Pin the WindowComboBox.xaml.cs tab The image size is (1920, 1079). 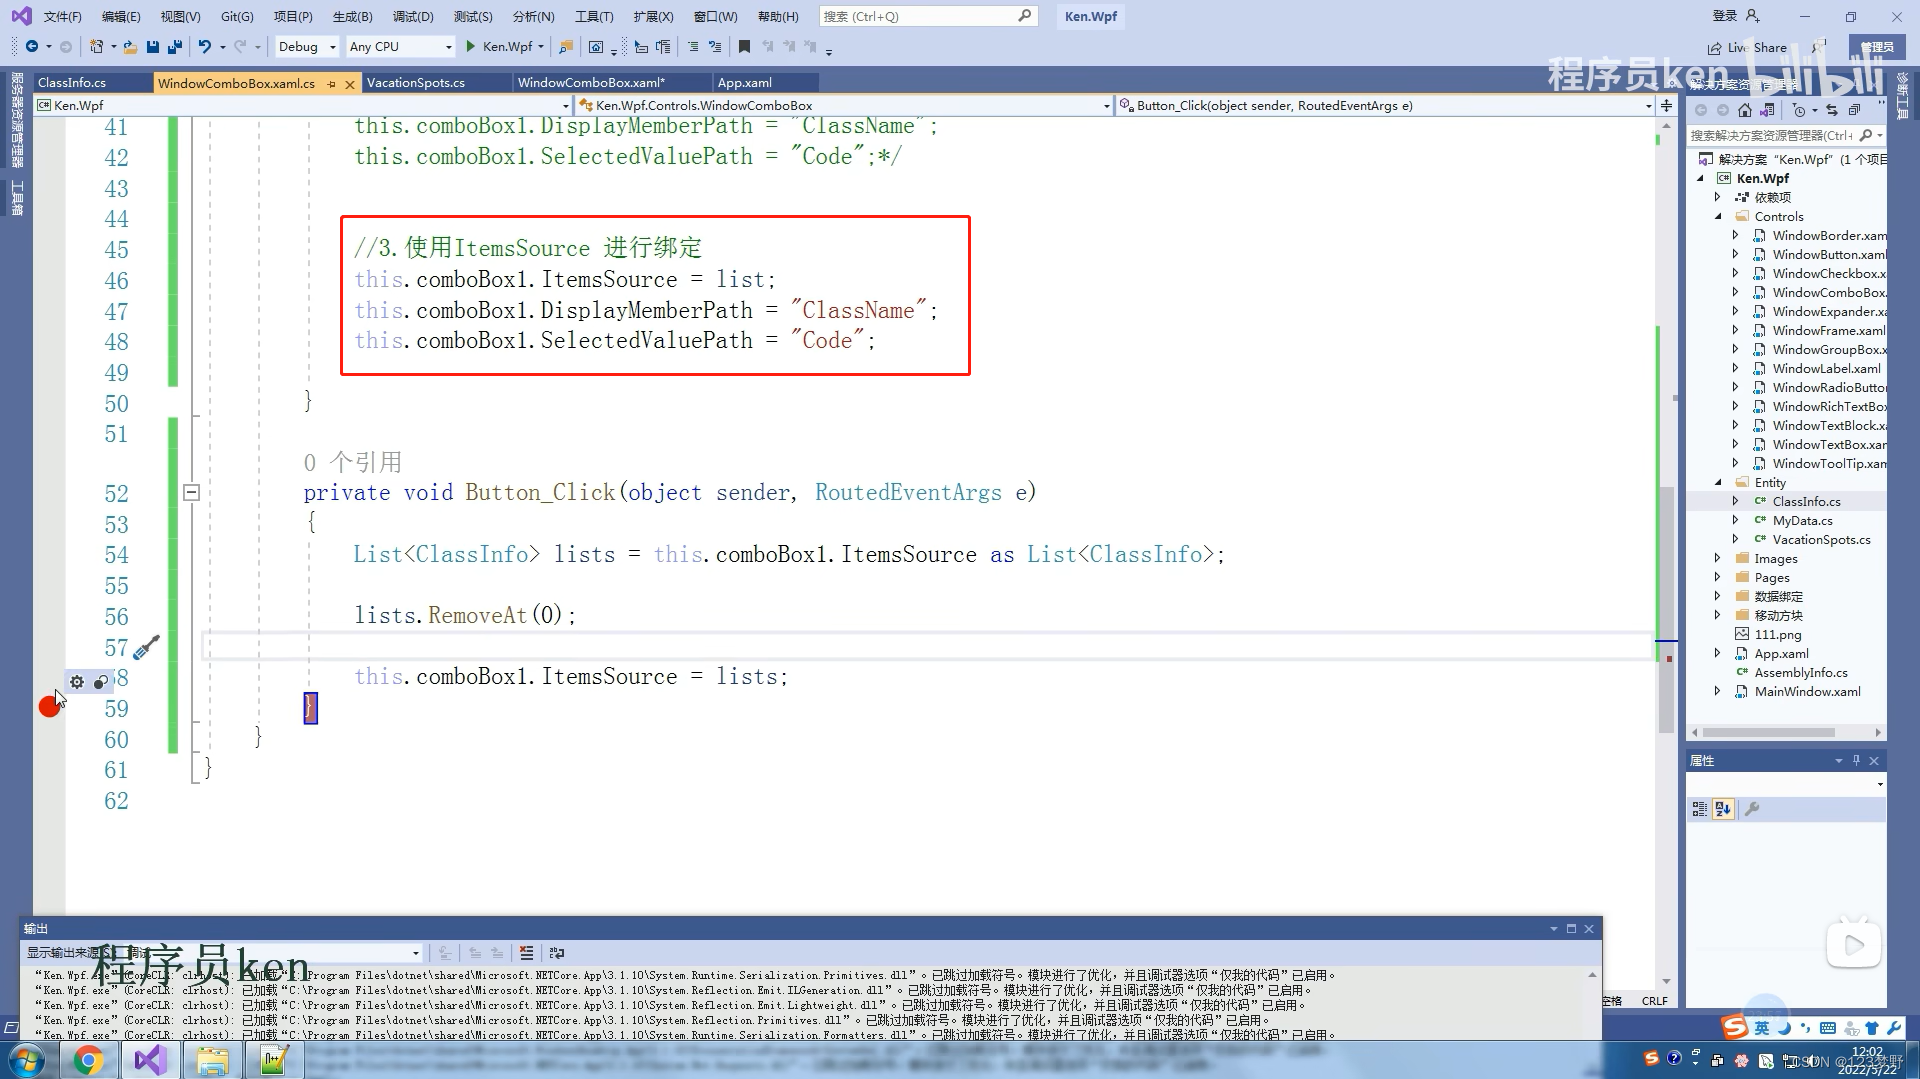coord(331,84)
